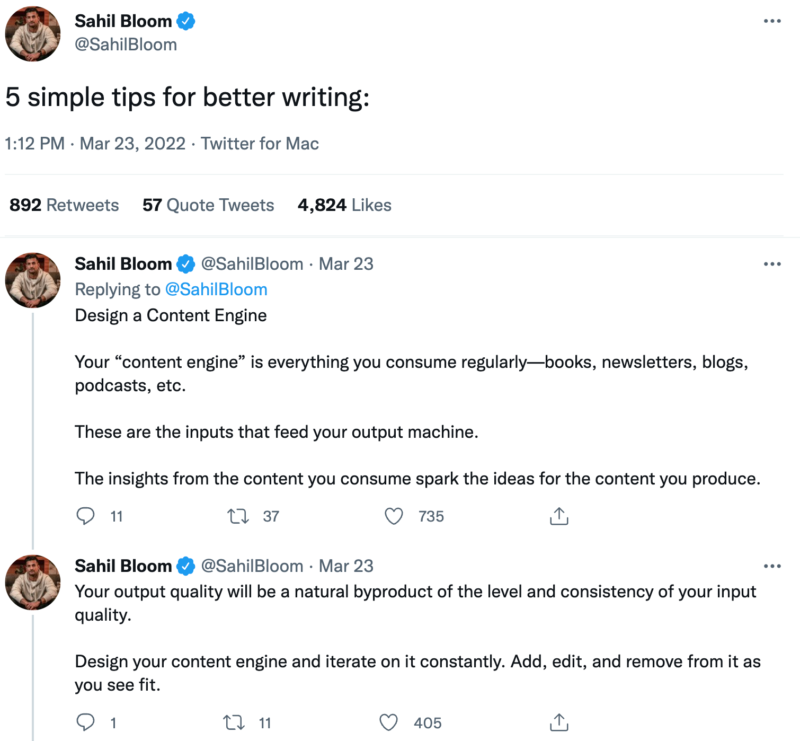Image resolution: width=800 pixels, height=741 pixels.
Task: Like the tweet with 405 likes
Action: coord(388,722)
